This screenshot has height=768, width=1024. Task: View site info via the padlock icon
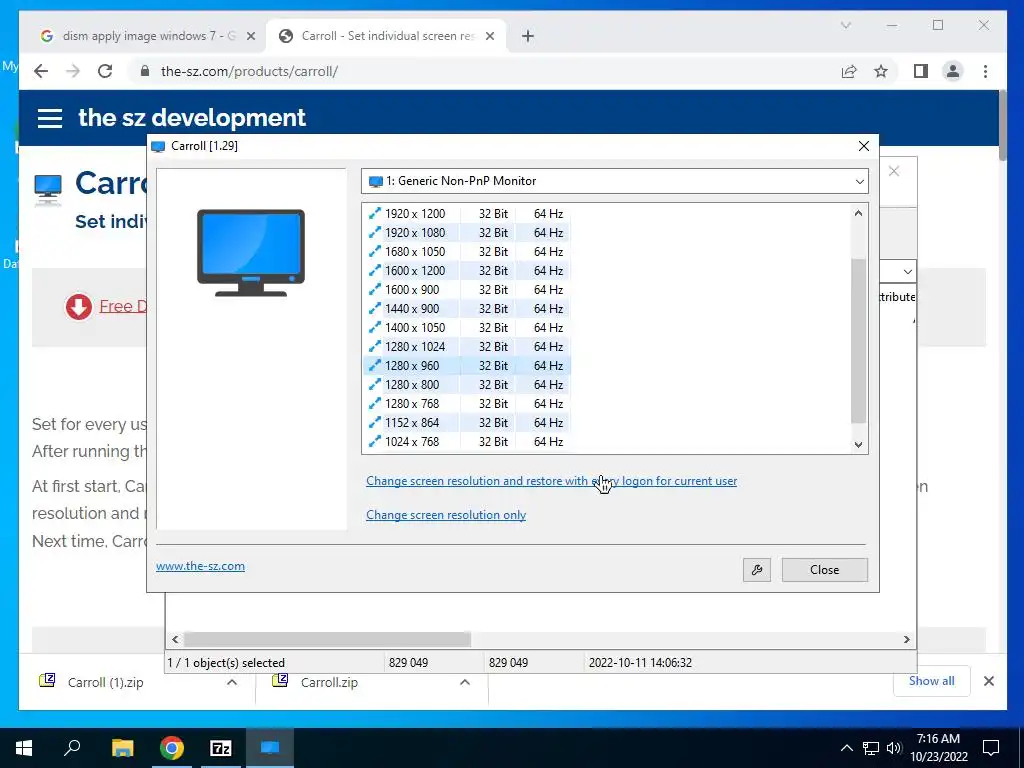pos(145,71)
